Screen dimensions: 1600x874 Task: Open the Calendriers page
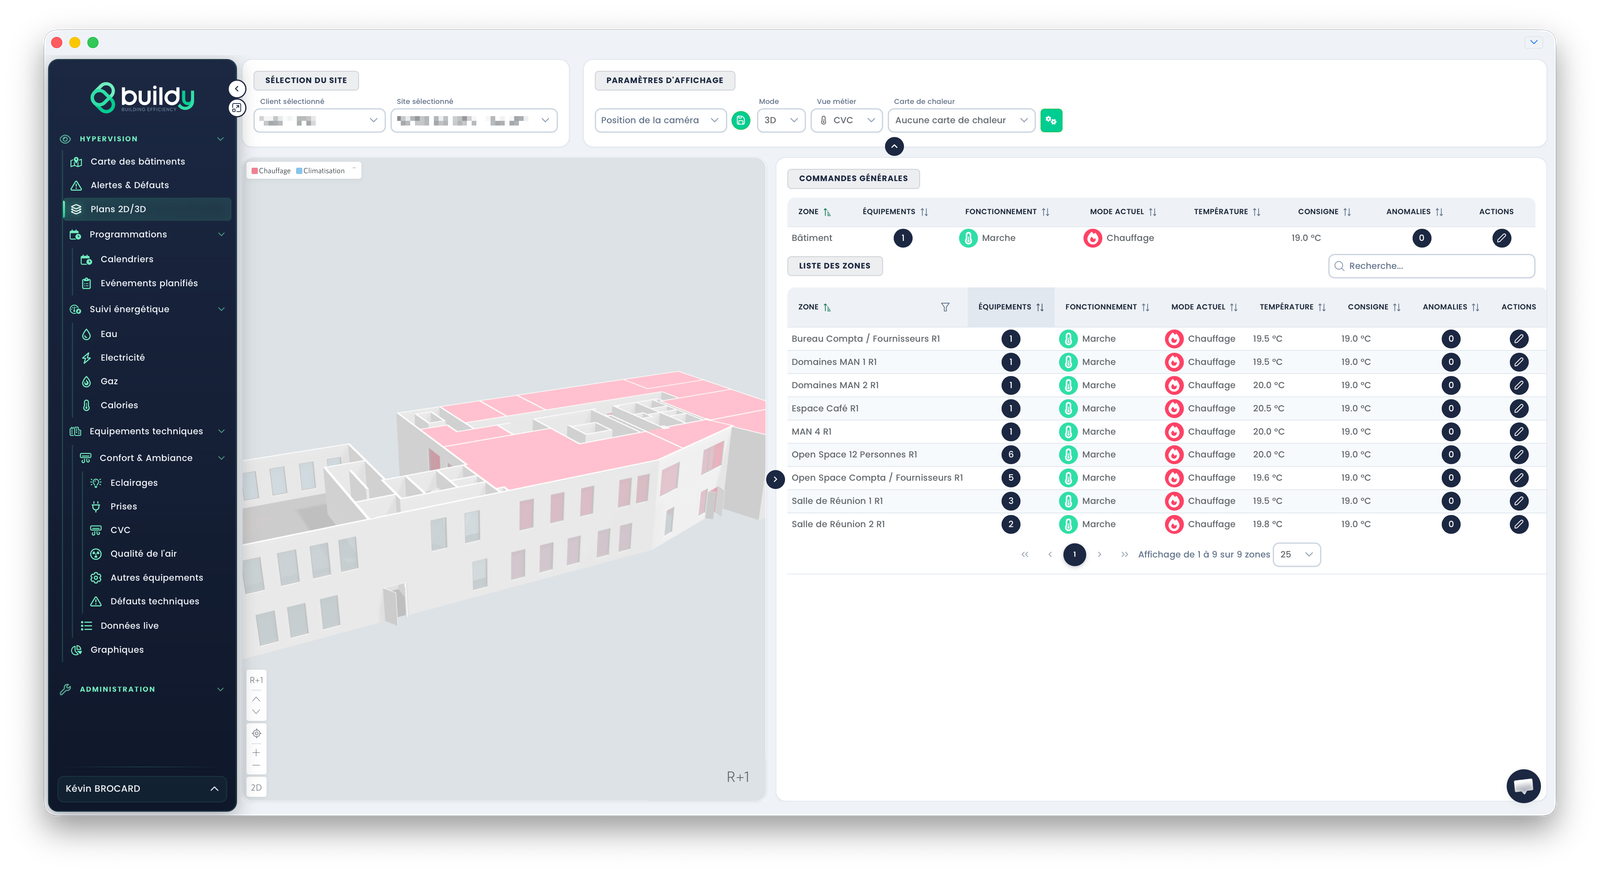pos(127,259)
